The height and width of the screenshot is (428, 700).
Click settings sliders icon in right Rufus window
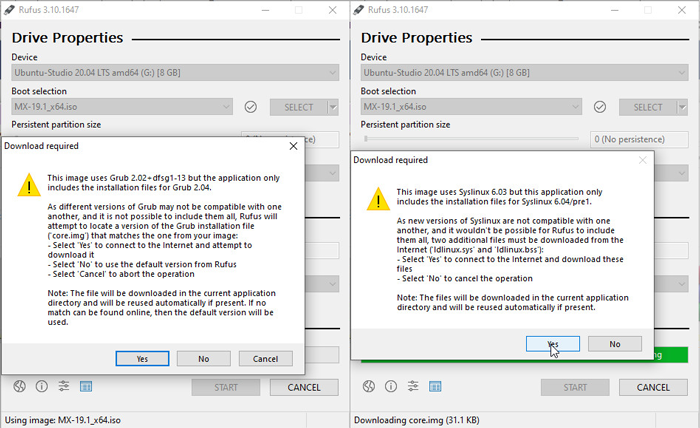[x=413, y=386]
